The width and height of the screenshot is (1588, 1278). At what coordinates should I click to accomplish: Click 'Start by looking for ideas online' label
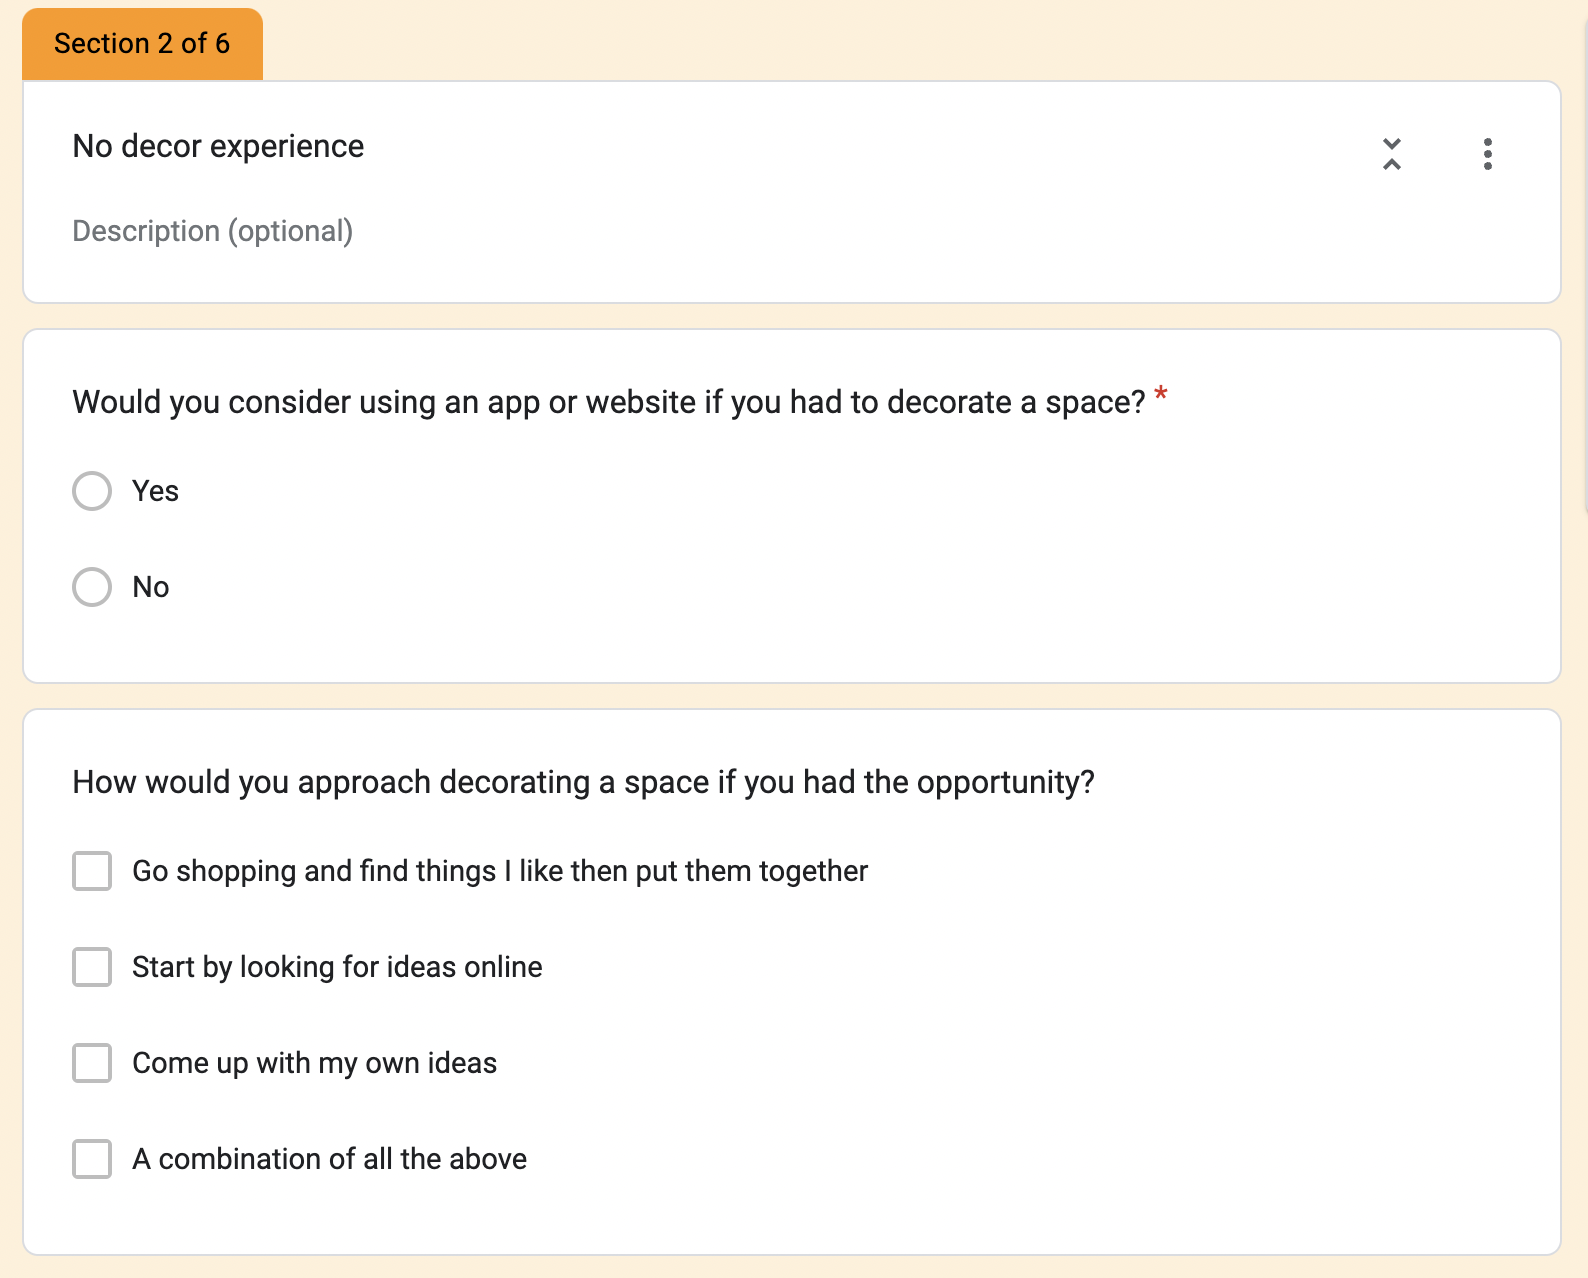pyautogui.click(x=337, y=967)
